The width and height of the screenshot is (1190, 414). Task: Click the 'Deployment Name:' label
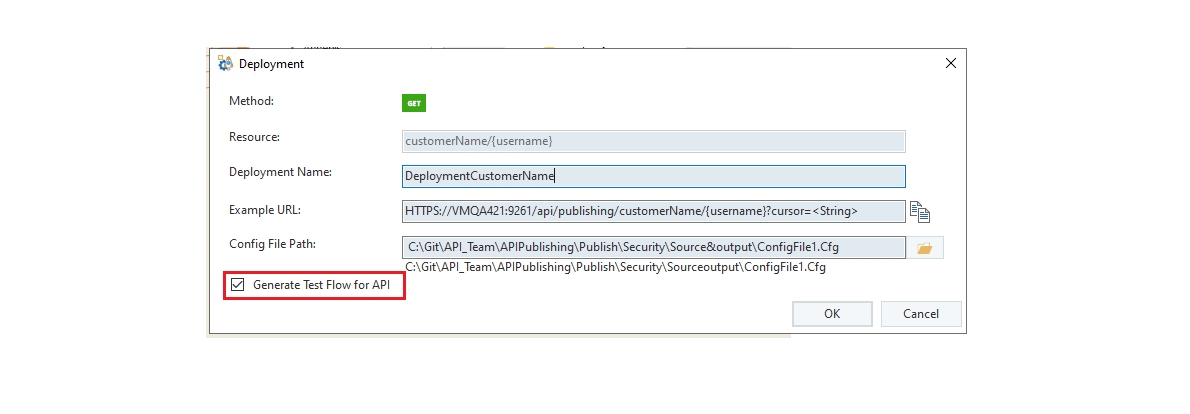point(280,172)
